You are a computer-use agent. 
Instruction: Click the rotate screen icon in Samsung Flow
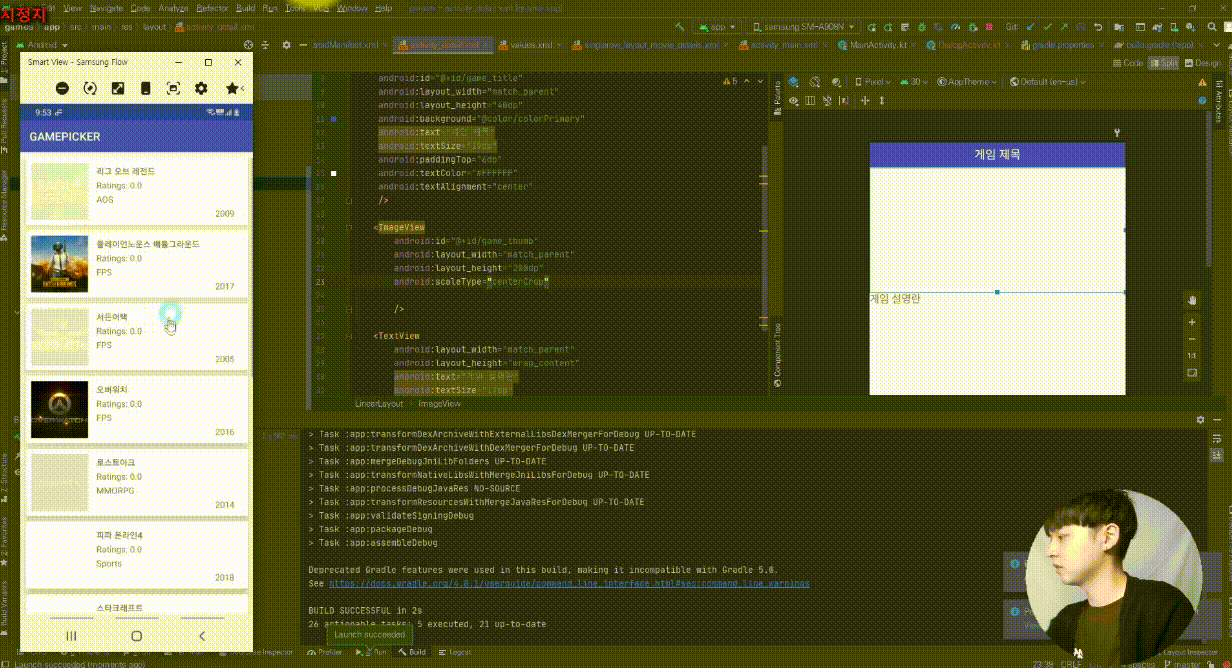coord(90,89)
